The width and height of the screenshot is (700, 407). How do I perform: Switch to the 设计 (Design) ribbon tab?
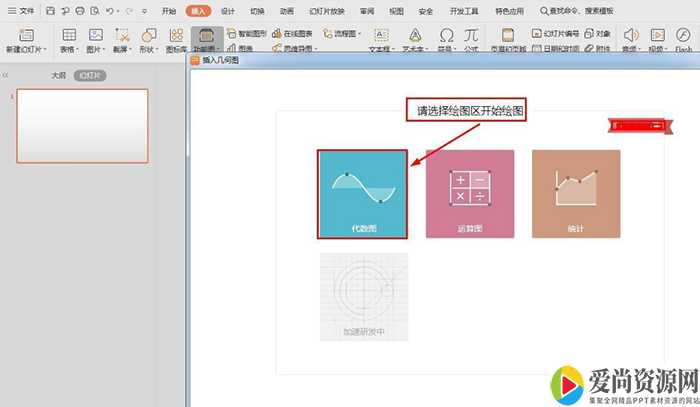click(x=228, y=10)
